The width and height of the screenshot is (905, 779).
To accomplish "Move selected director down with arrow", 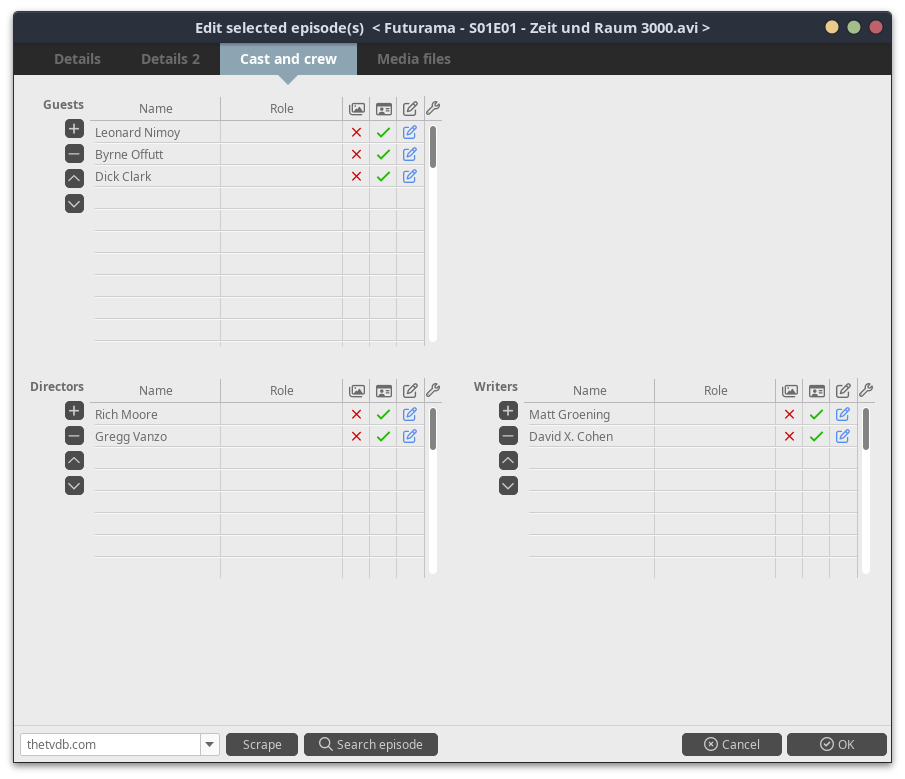I will 74,486.
